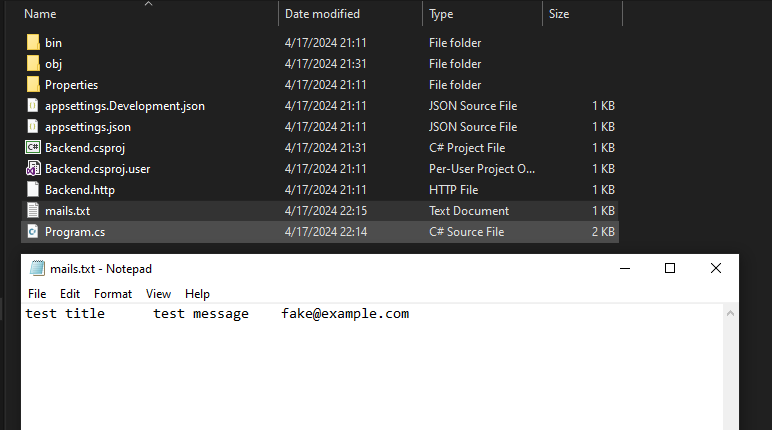Screen dimensions: 772x430
Task: Open the Notepad Help menu
Action: click(197, 294)
